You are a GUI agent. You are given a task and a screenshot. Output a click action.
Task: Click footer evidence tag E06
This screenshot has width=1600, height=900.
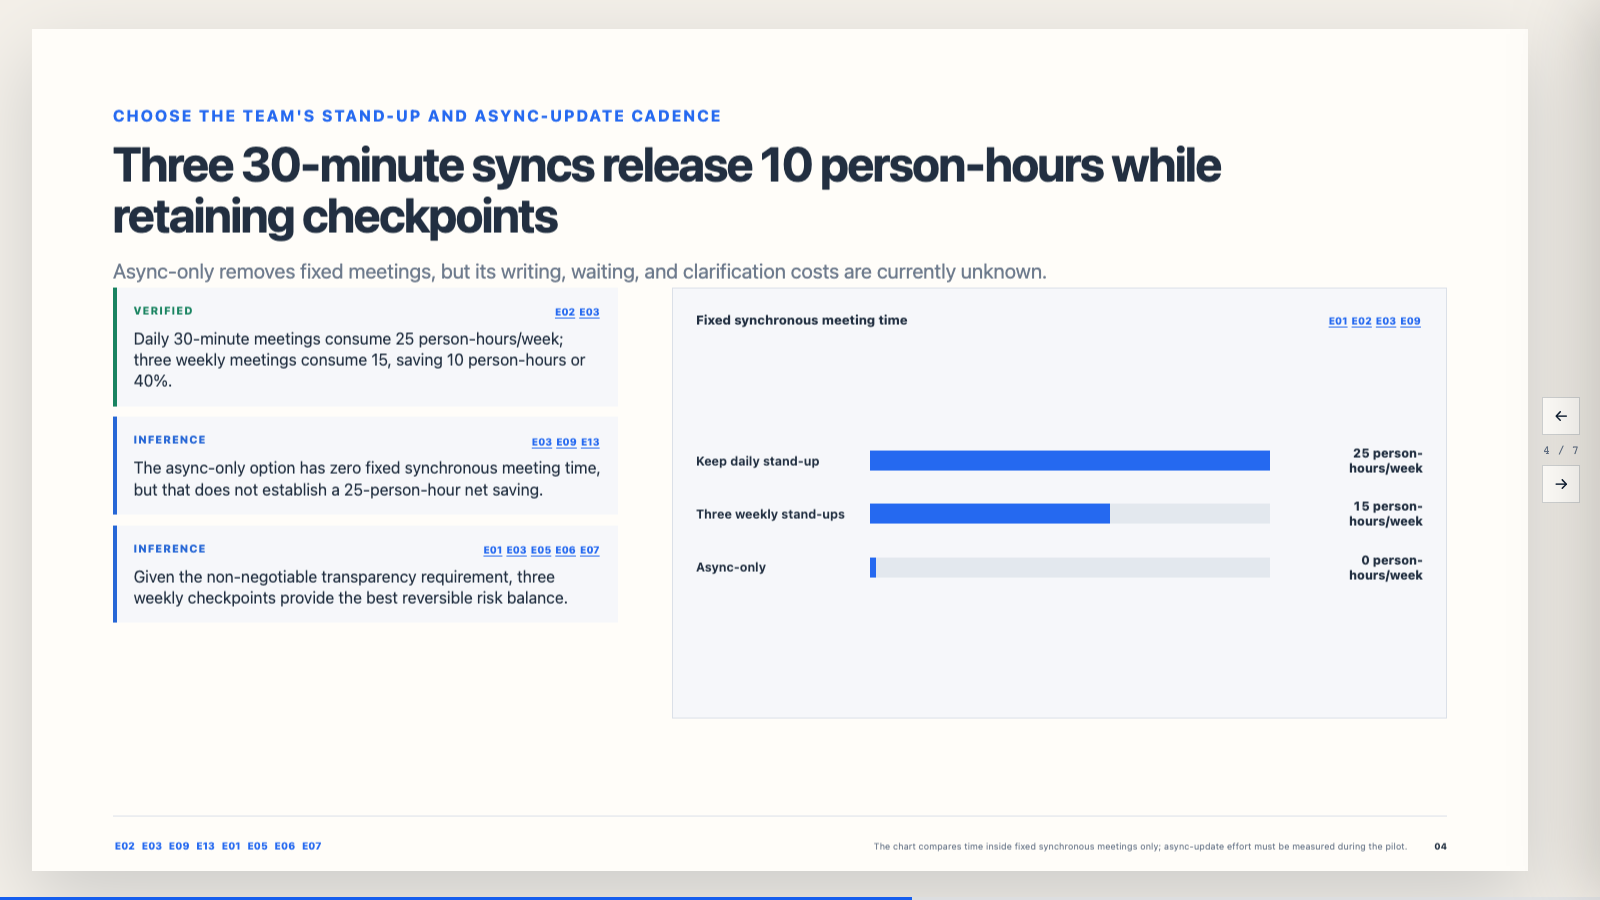point(285,846)
